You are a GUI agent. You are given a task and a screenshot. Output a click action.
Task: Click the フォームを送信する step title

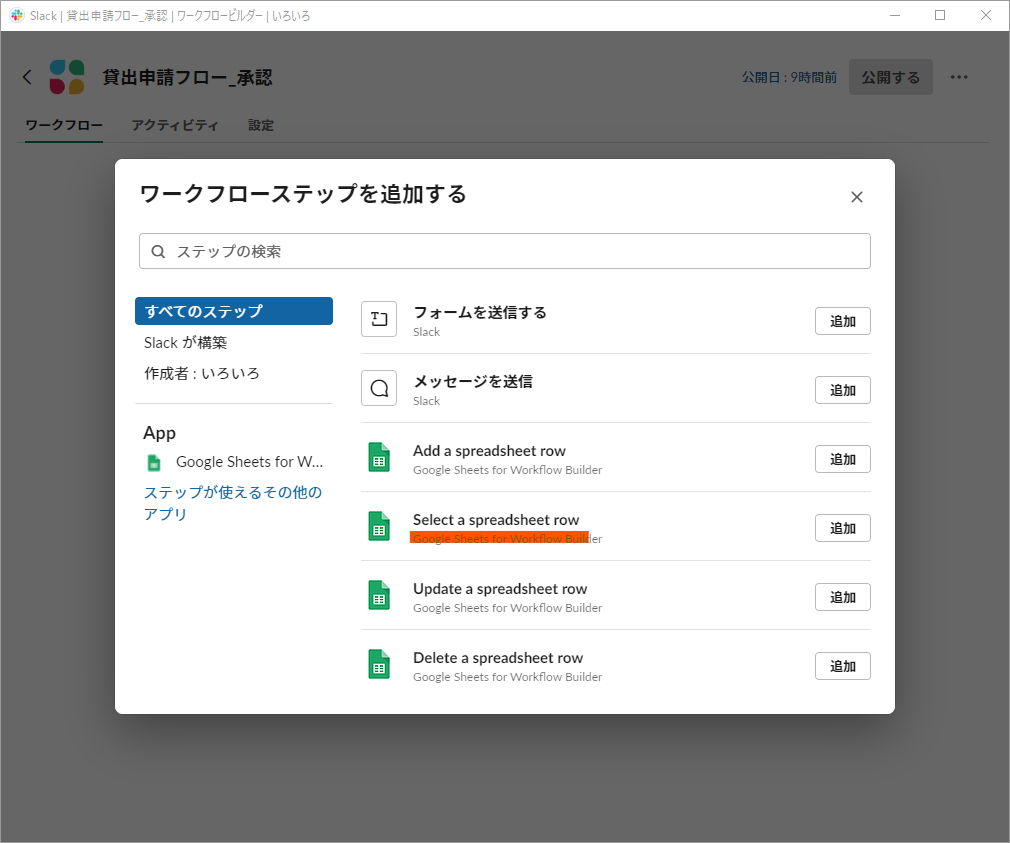click(480, 312)
